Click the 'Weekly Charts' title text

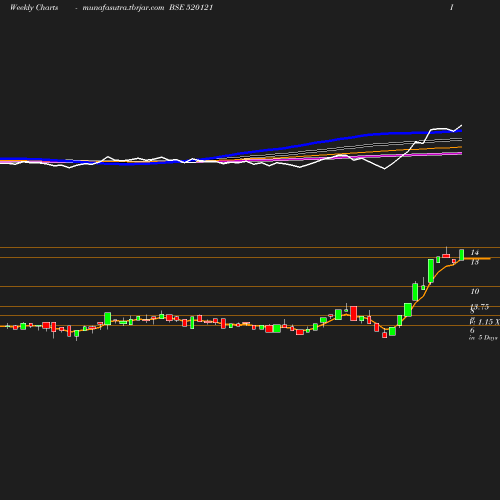[34, 8]
